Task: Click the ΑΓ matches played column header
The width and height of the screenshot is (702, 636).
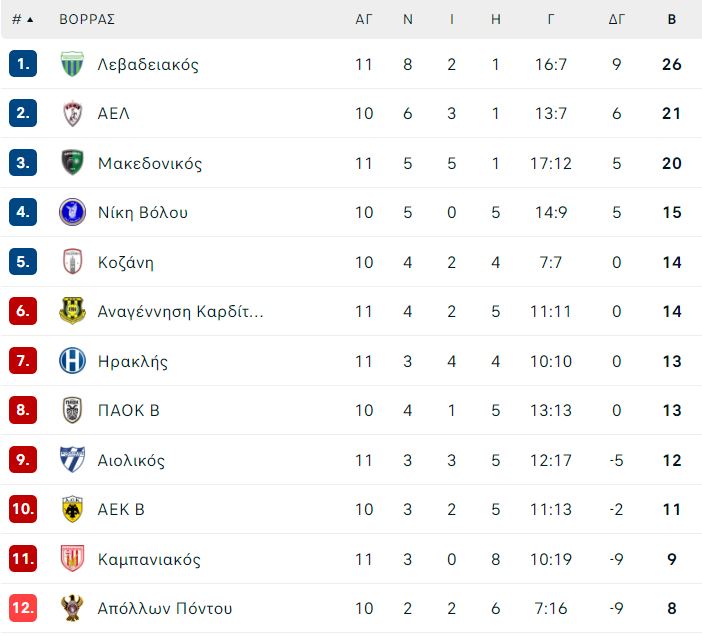Action: (364, 19)
